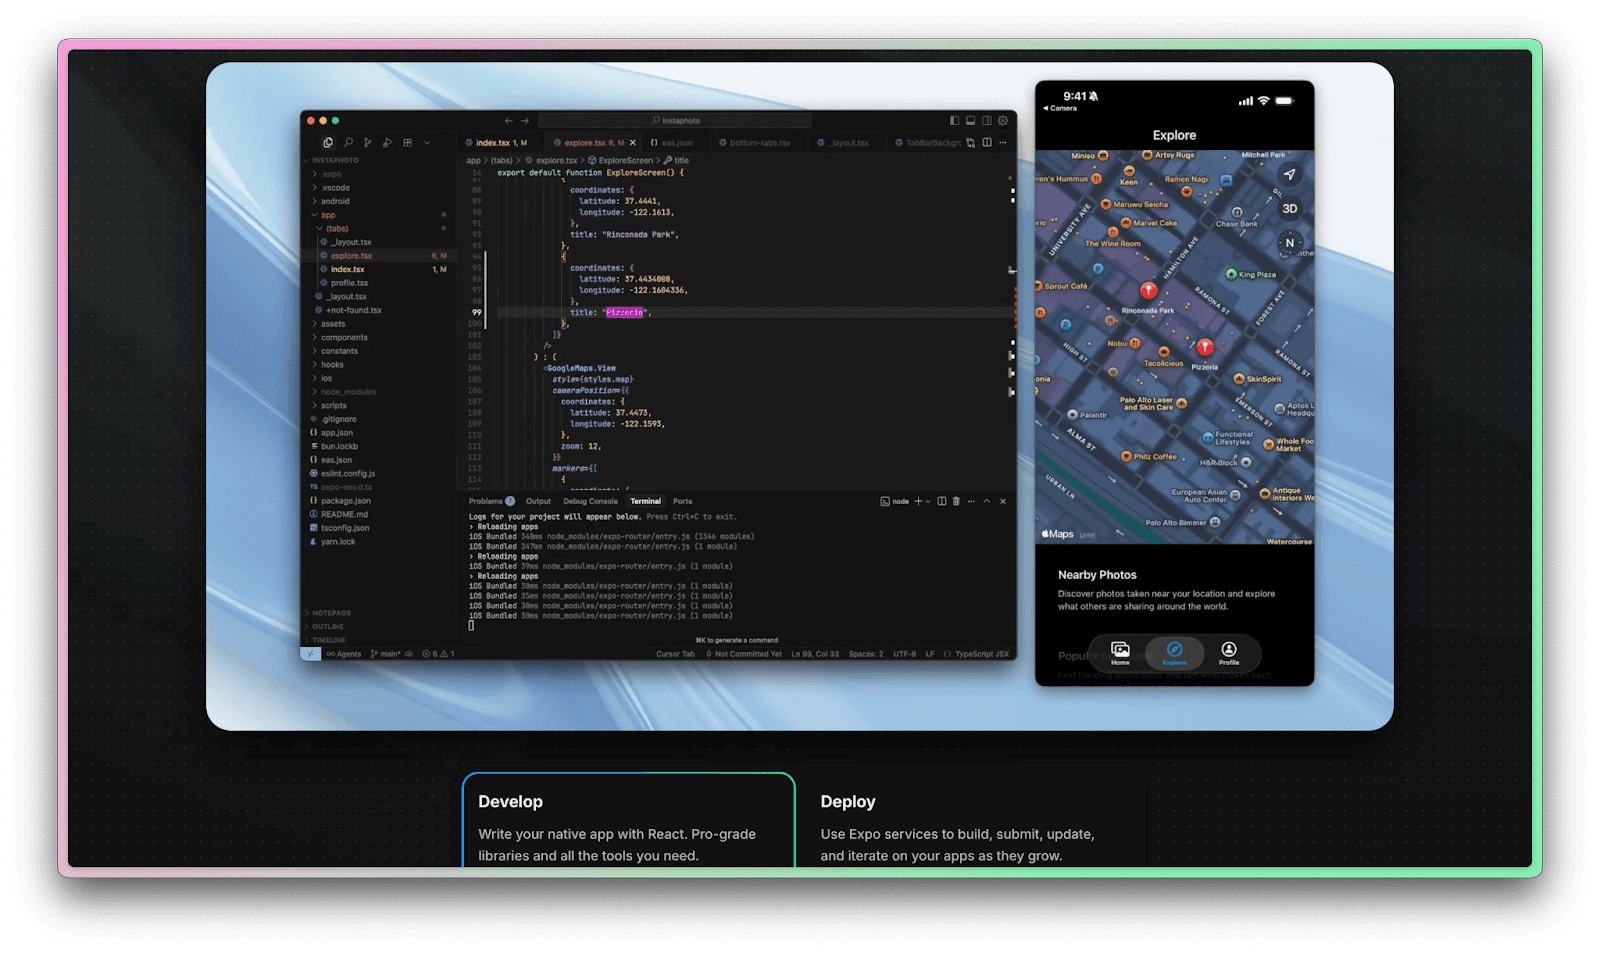Image resolution: width=1600 pixels, height=954 pixels.
Task: Open the Search magnifier icon in the sidebar
Action: (348, 143)
